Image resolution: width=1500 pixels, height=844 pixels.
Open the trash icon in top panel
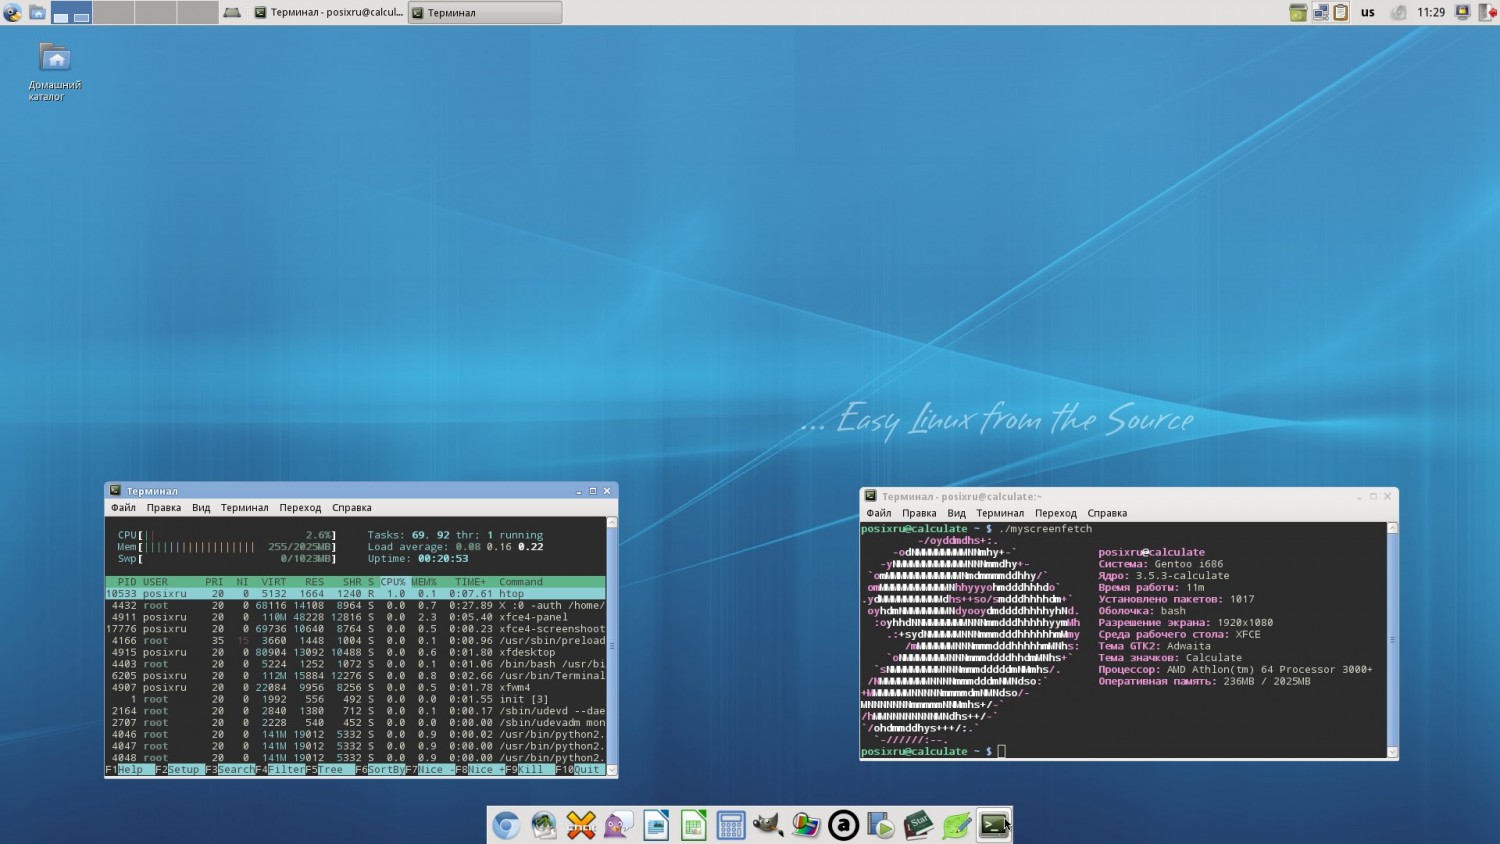pos(1298,13)
